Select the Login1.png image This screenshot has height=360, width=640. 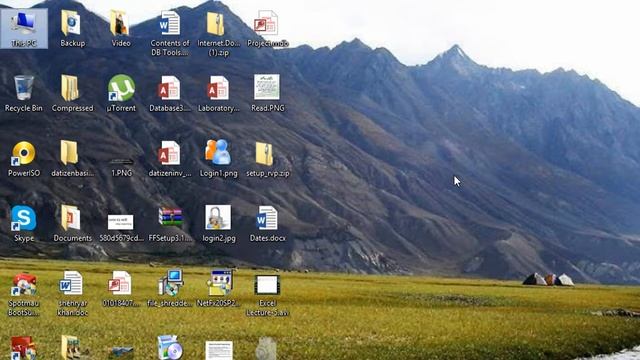point(218,159)
